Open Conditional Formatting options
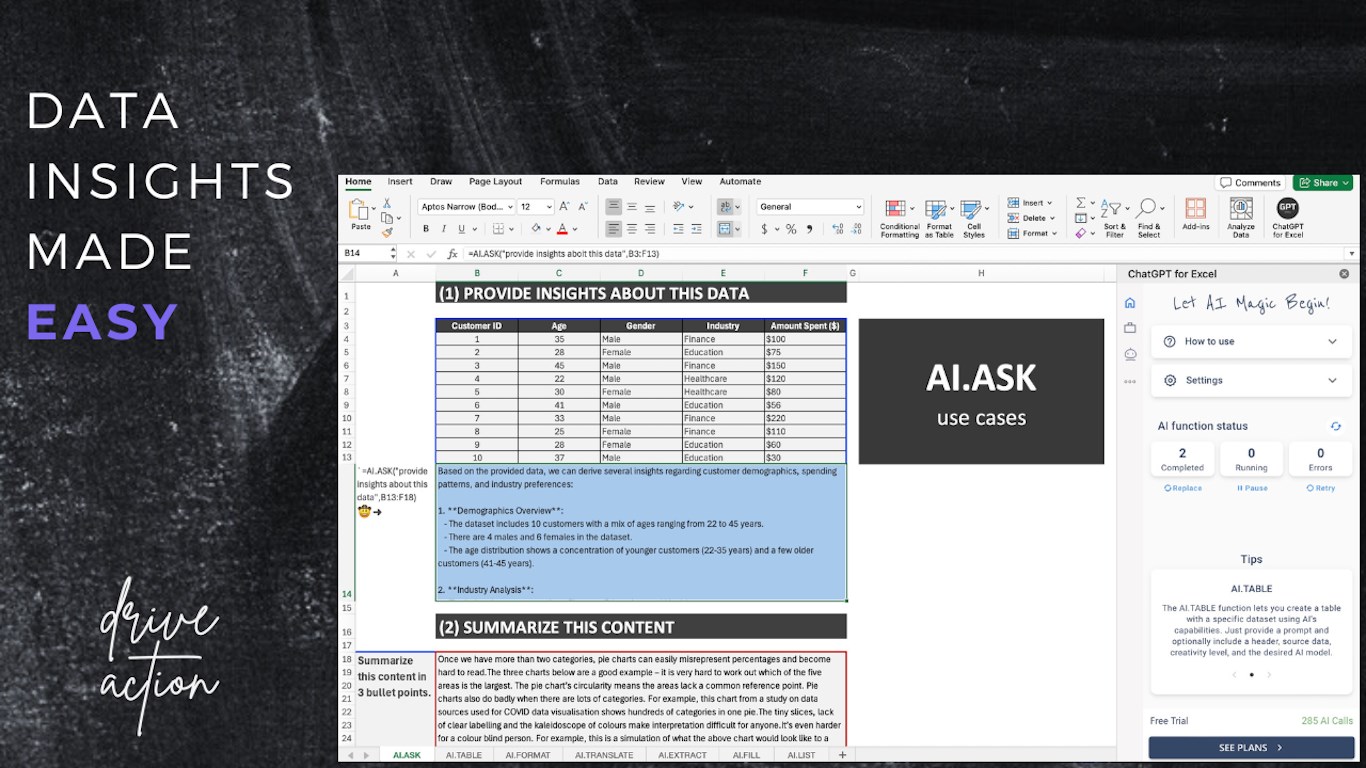1366x768 pixels. (899, 217)
